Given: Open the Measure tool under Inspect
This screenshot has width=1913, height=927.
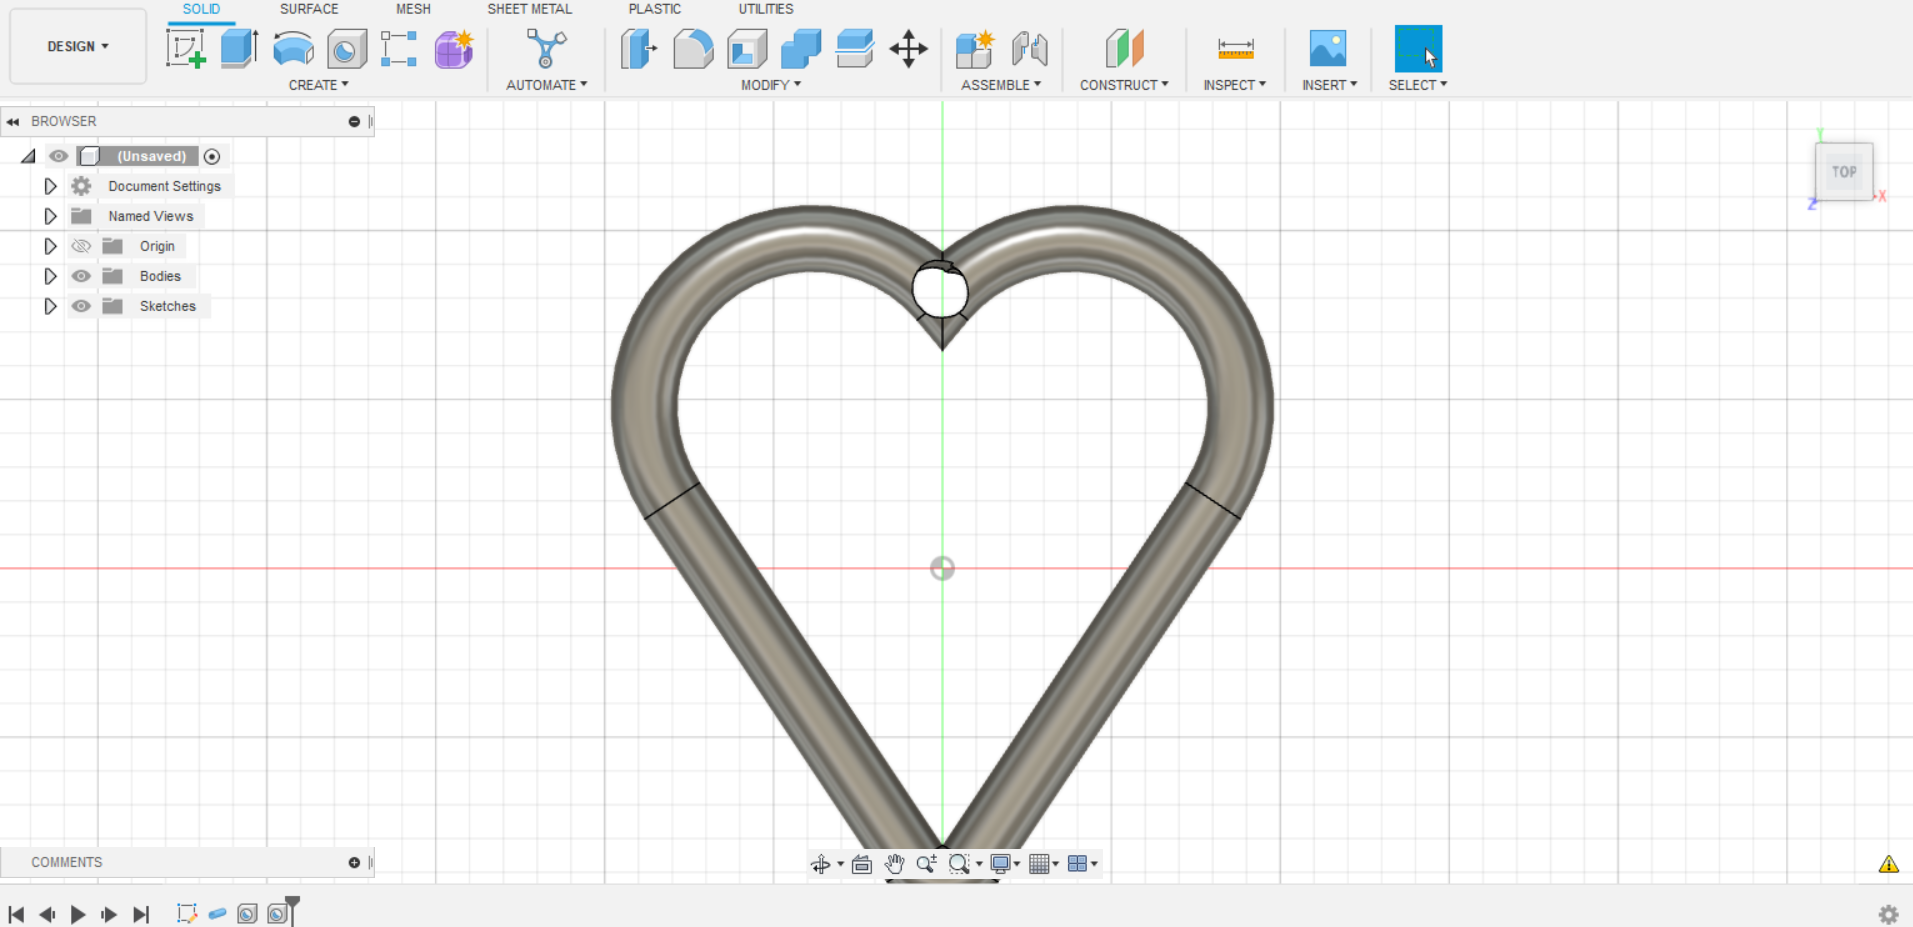Looking at the screenshot, I should pos(1235,48).
